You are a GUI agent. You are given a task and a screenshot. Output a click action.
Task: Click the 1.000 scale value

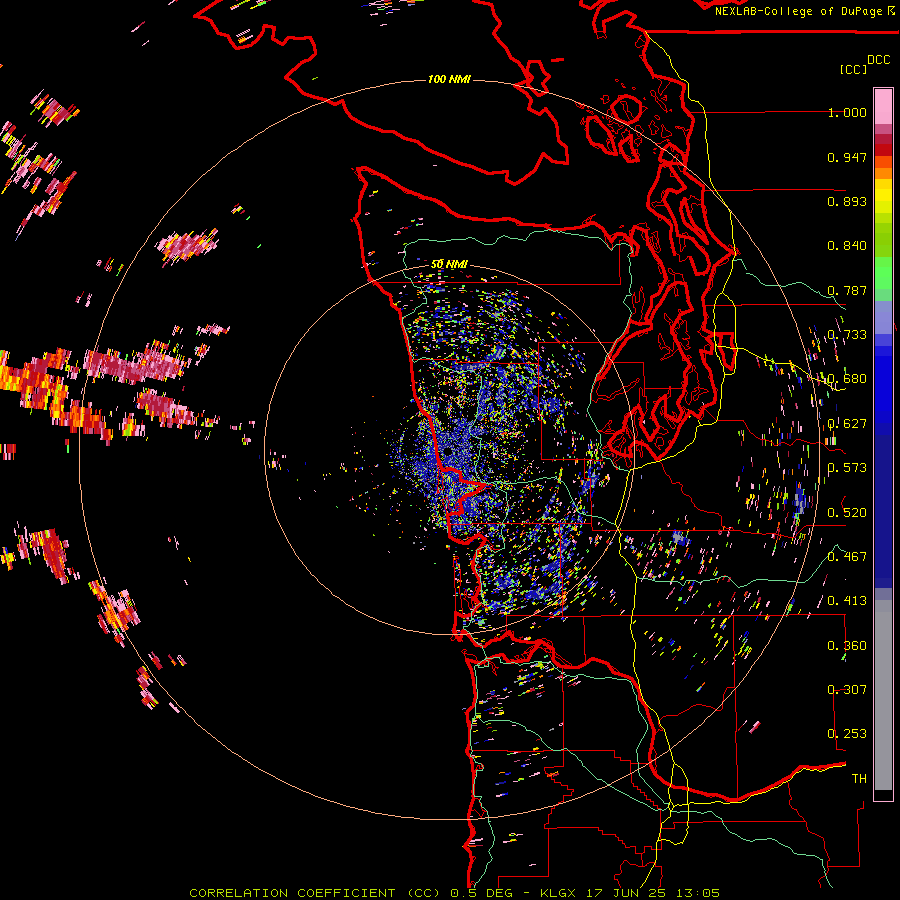[x=847, y=113]
